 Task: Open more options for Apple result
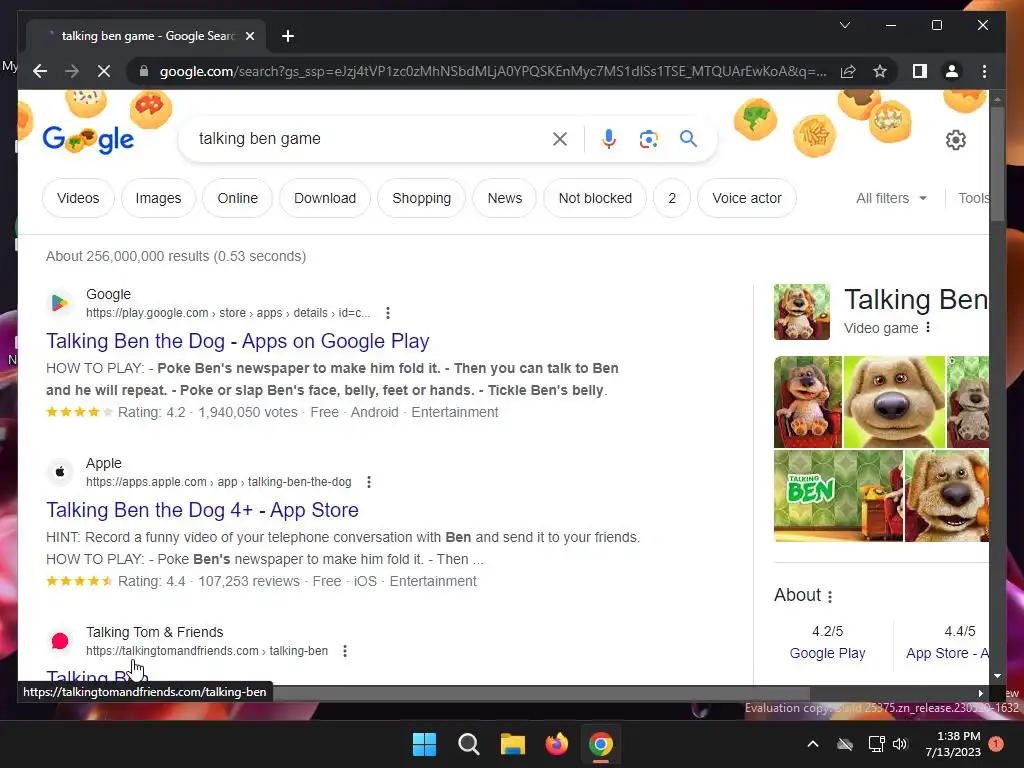click(369, 482)
